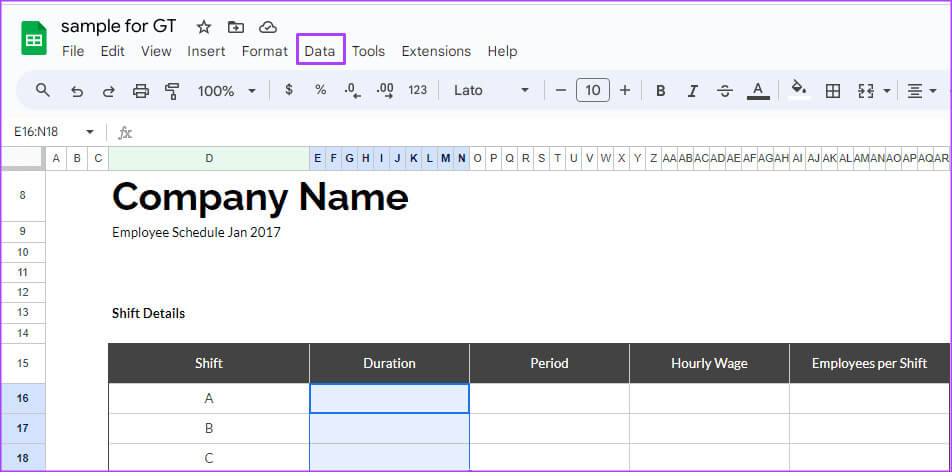Open the Edit menu
Screen dimensions: 952x472
(112, 51)
